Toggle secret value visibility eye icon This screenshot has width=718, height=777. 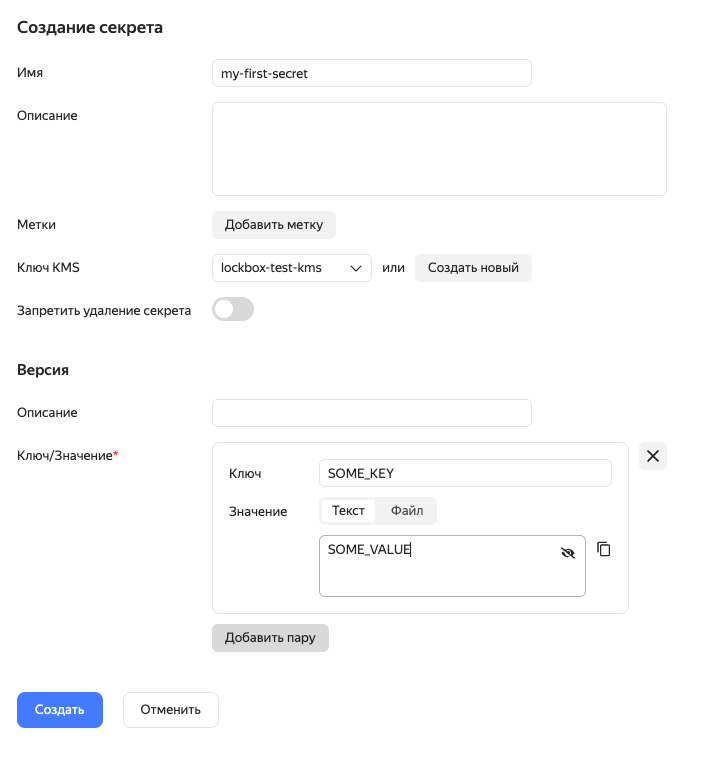pyautogui.click(x=568, y=552)
